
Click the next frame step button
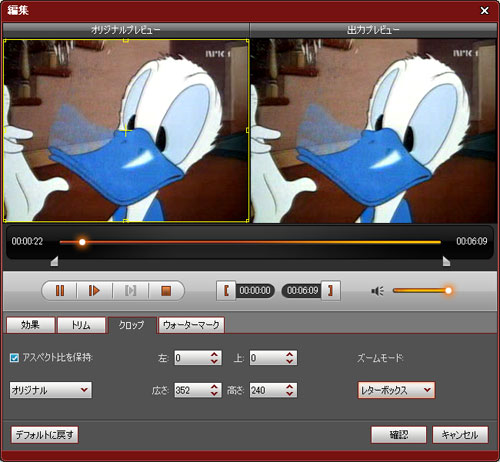pyautogui.click(x=130, y=291)
